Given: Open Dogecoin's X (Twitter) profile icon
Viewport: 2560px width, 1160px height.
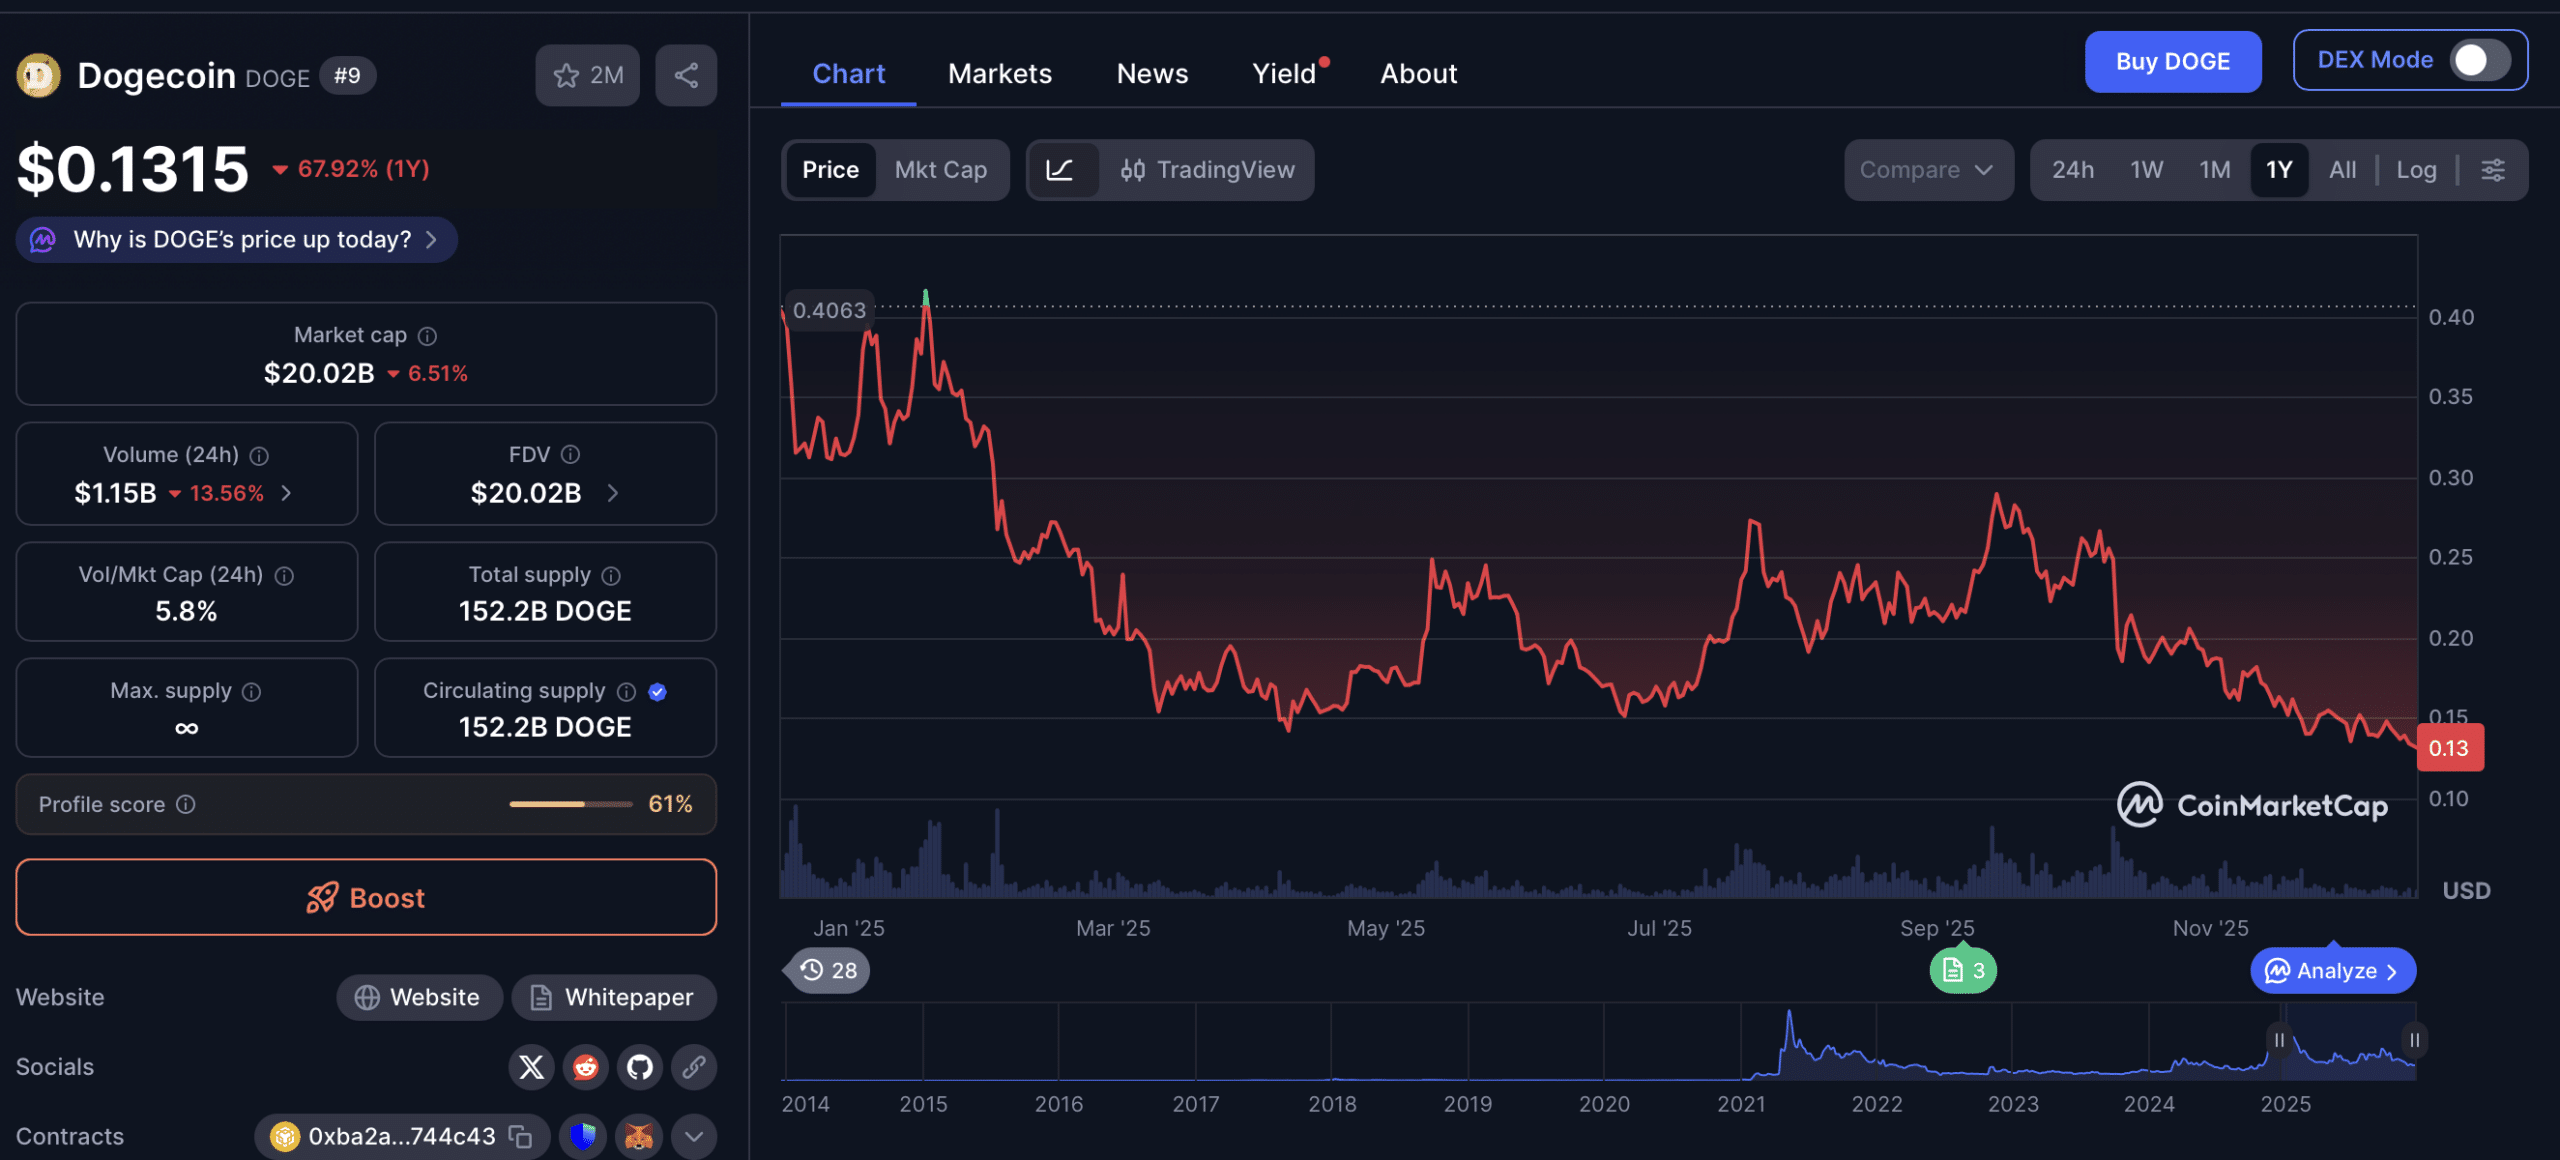Looking at the screenshot, I should pyautogui.click(x=531, y=1067).
